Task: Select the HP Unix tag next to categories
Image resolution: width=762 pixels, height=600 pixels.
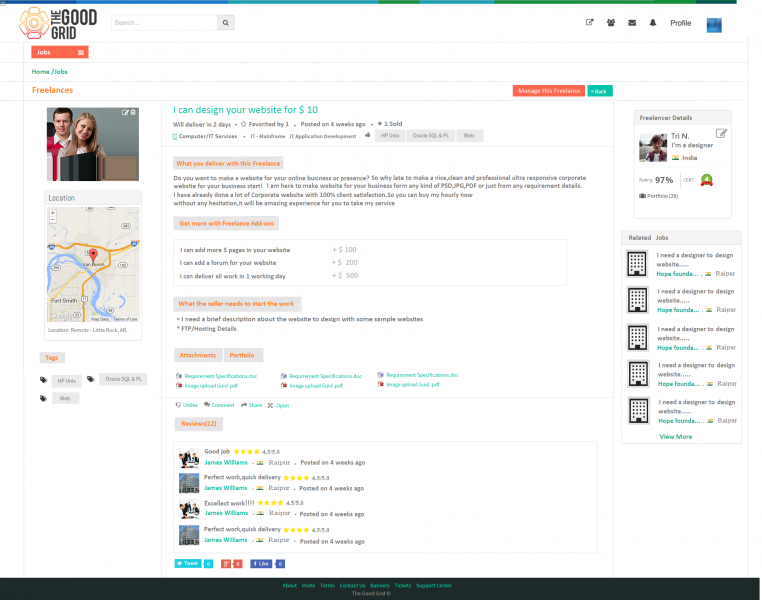Action: point(390,136)
